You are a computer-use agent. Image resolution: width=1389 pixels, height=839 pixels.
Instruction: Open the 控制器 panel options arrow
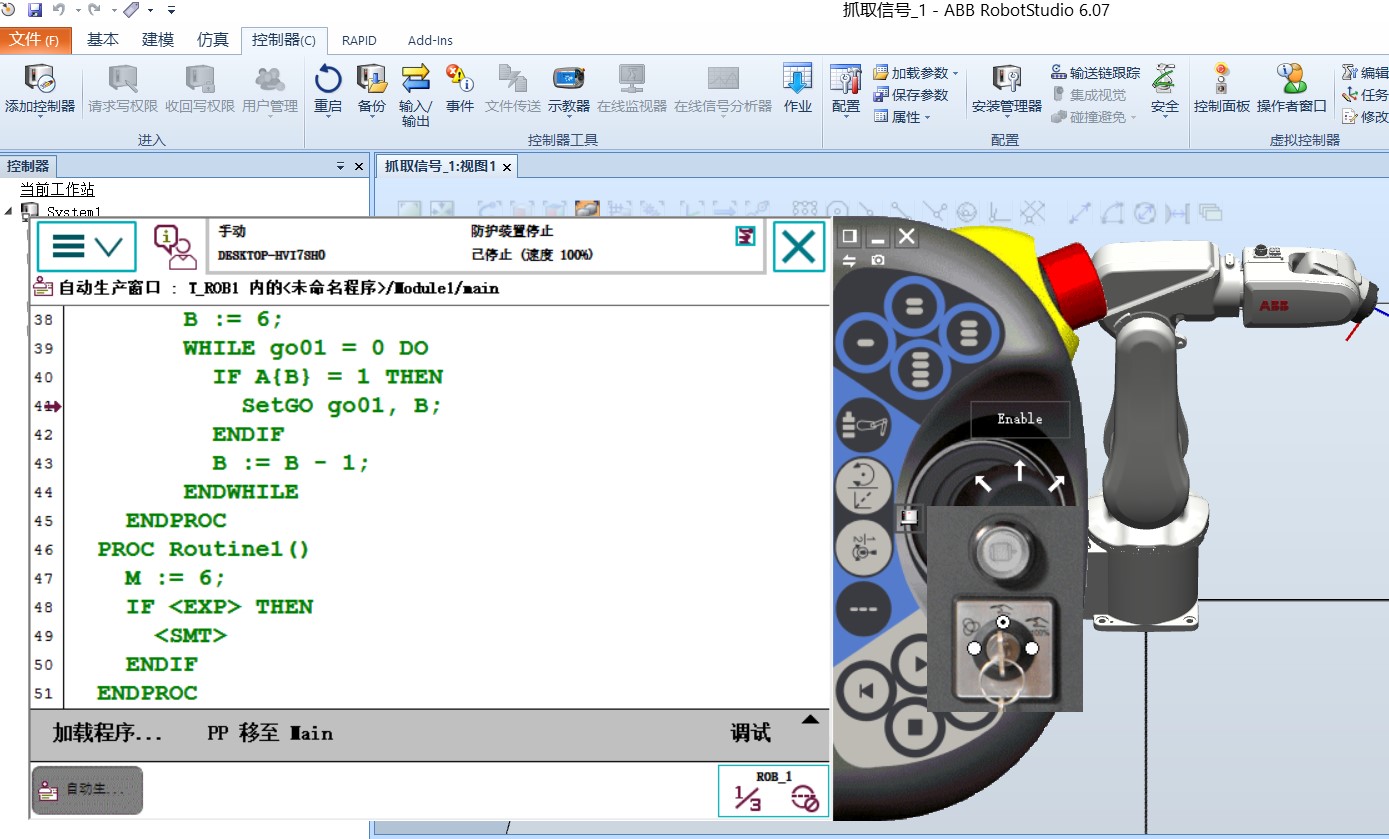(x=341, y=166)
